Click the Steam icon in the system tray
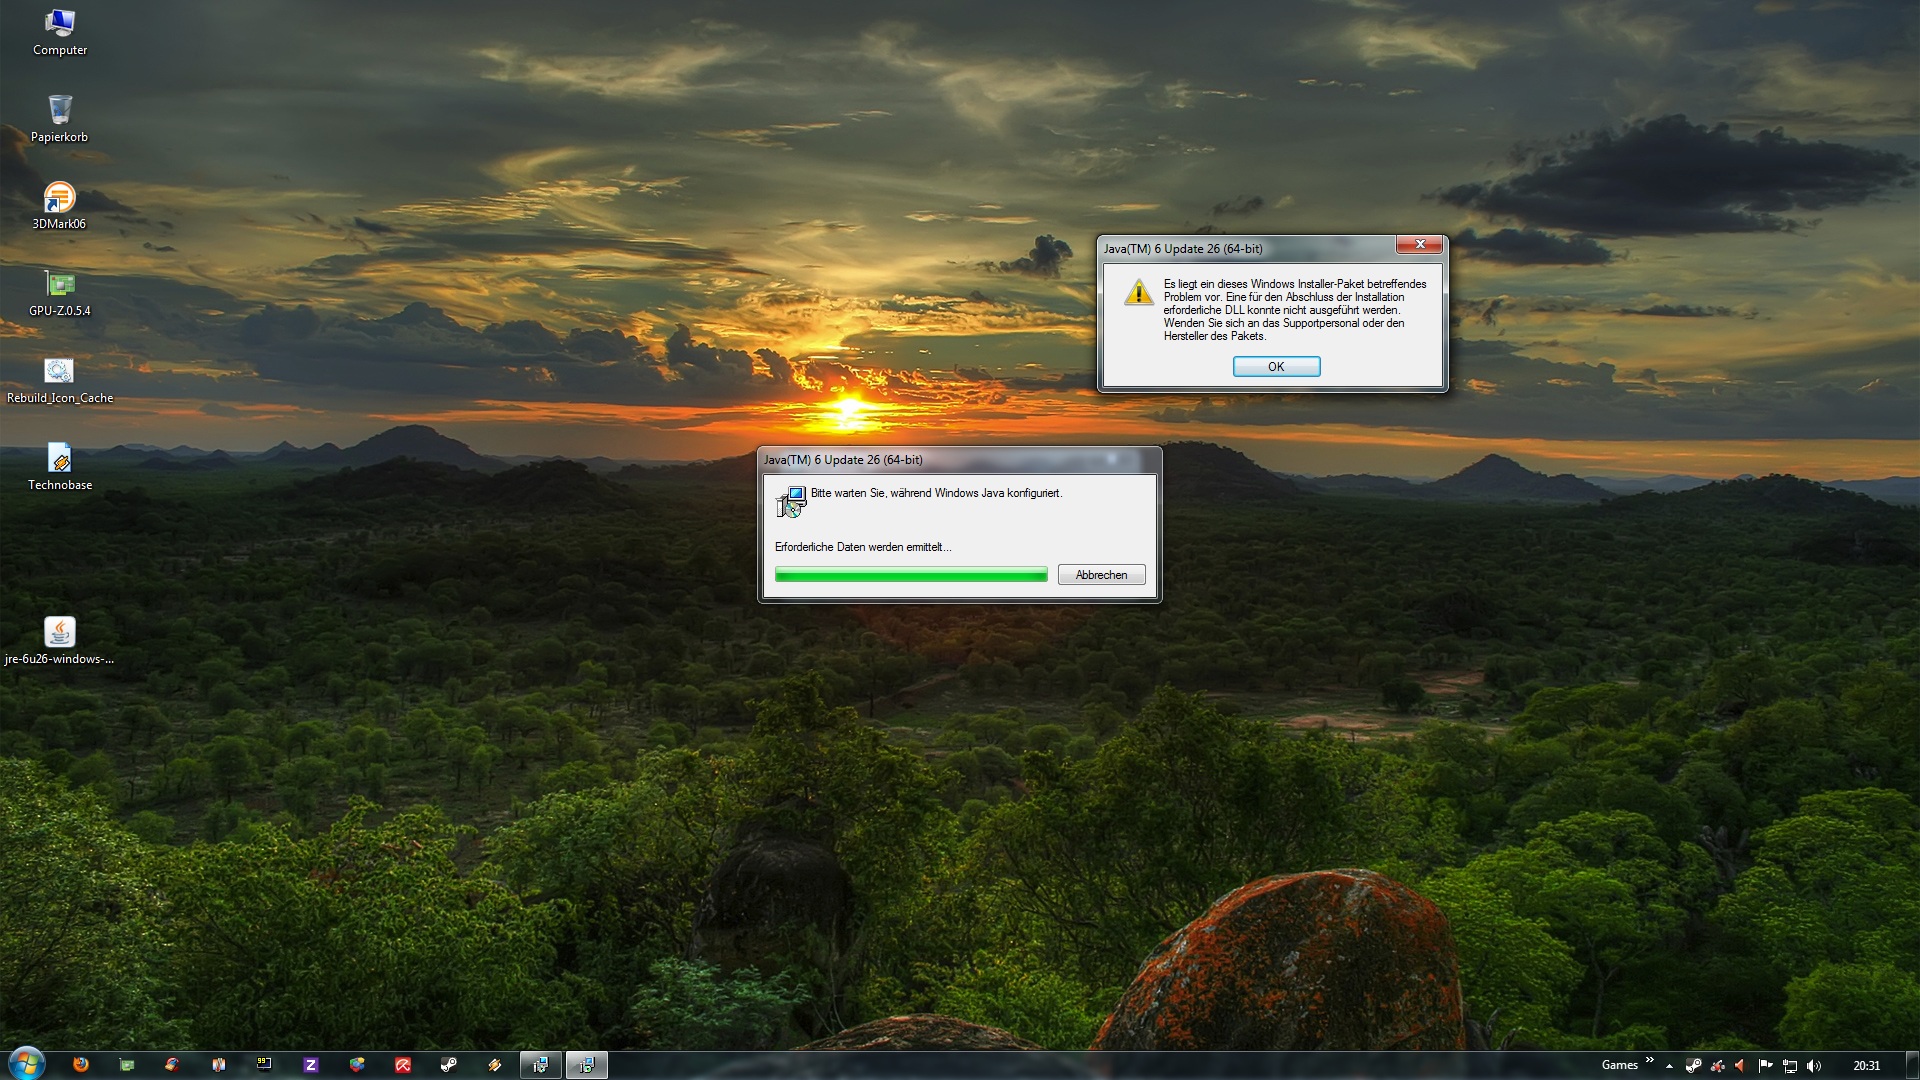 click(x=1693, y=1066)
